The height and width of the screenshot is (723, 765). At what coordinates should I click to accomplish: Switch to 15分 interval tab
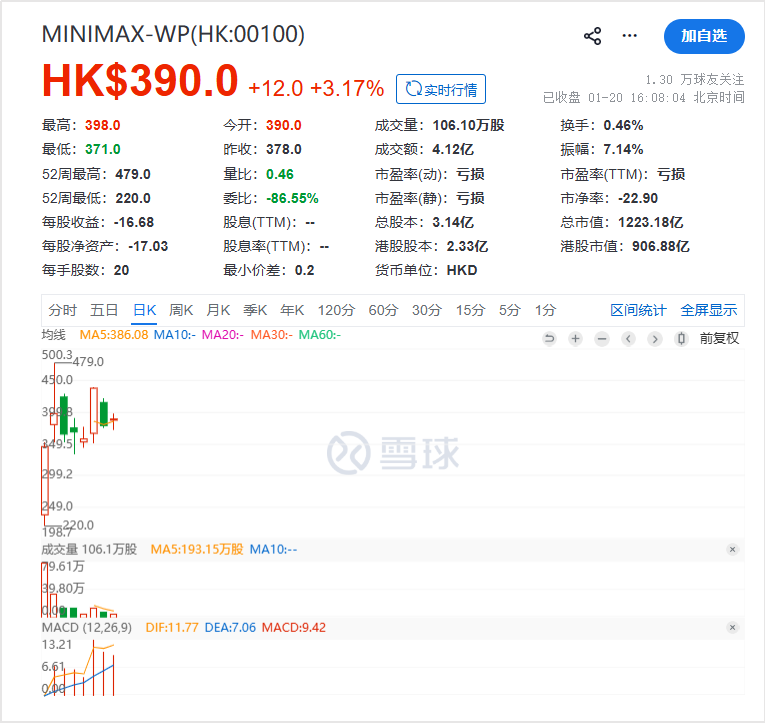pyautogui.click(x=470, y=310)
